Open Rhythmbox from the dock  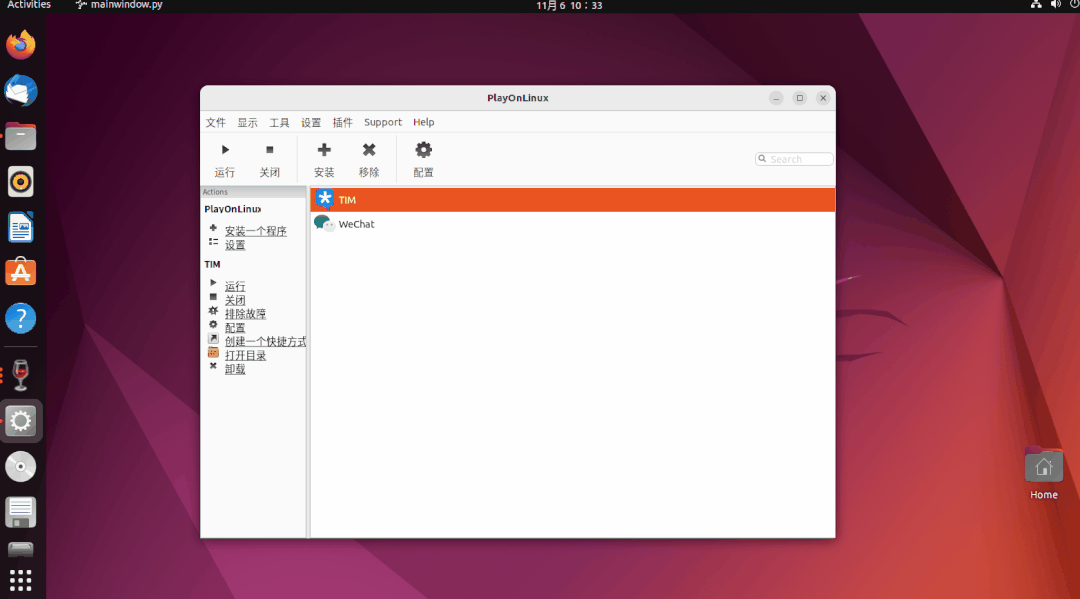[x=21, y=182]
